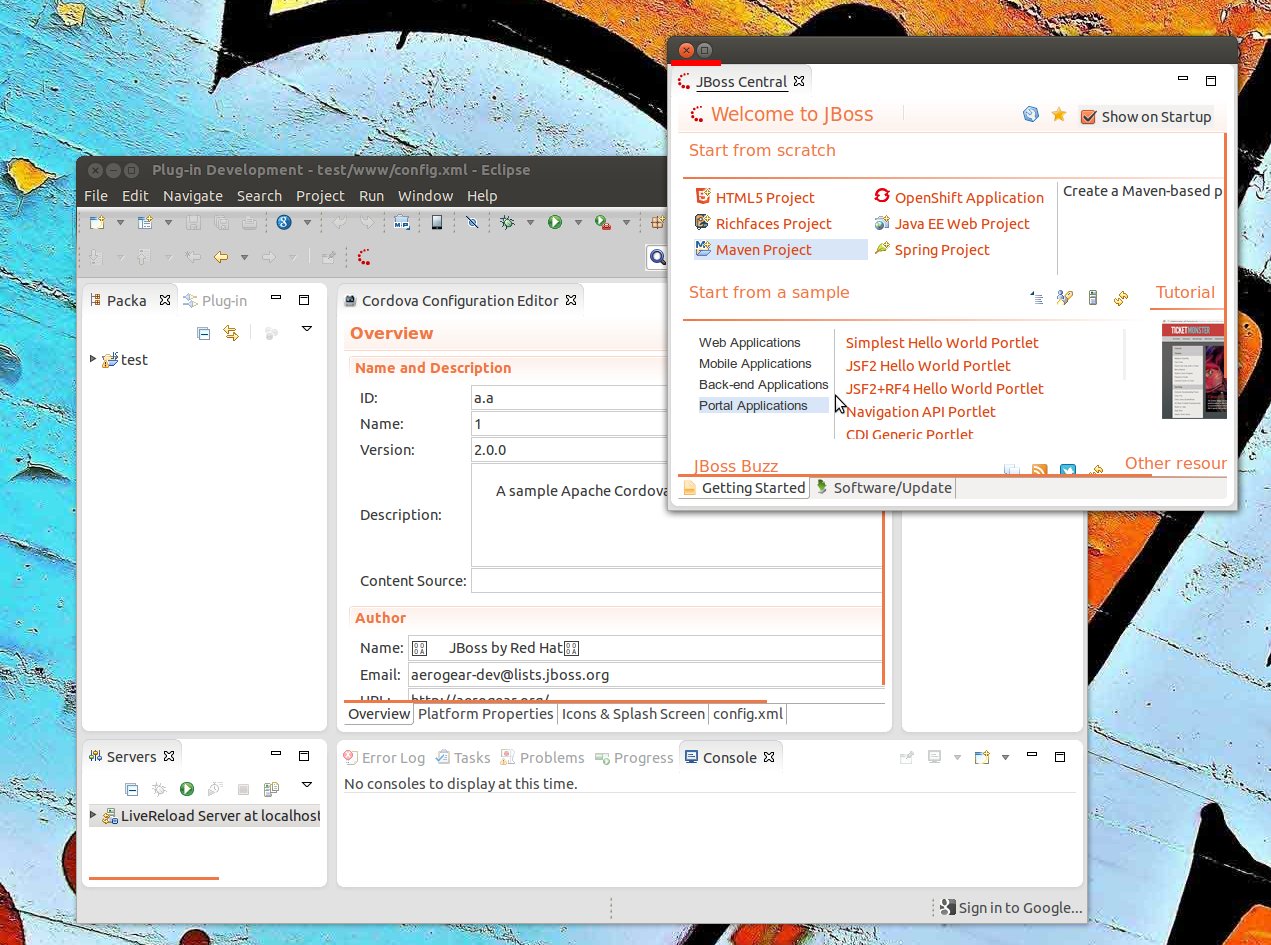The width and height of the screenshot is (1271, 945).
Task: Click the search magnifier in Eclipse toolbar
Action: click(x=657, y=257)
